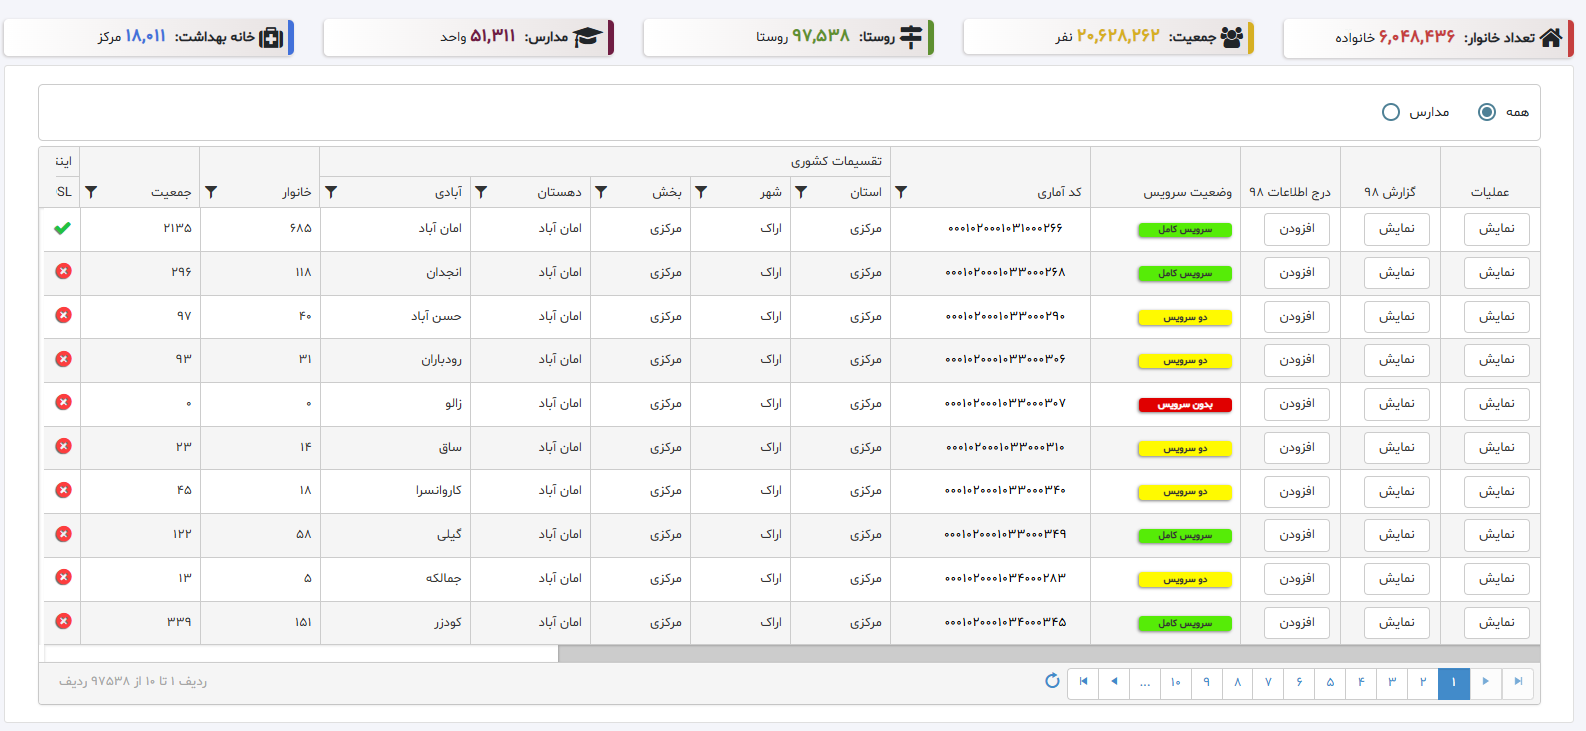Select the مدارس radio button

pos(1390,112)
